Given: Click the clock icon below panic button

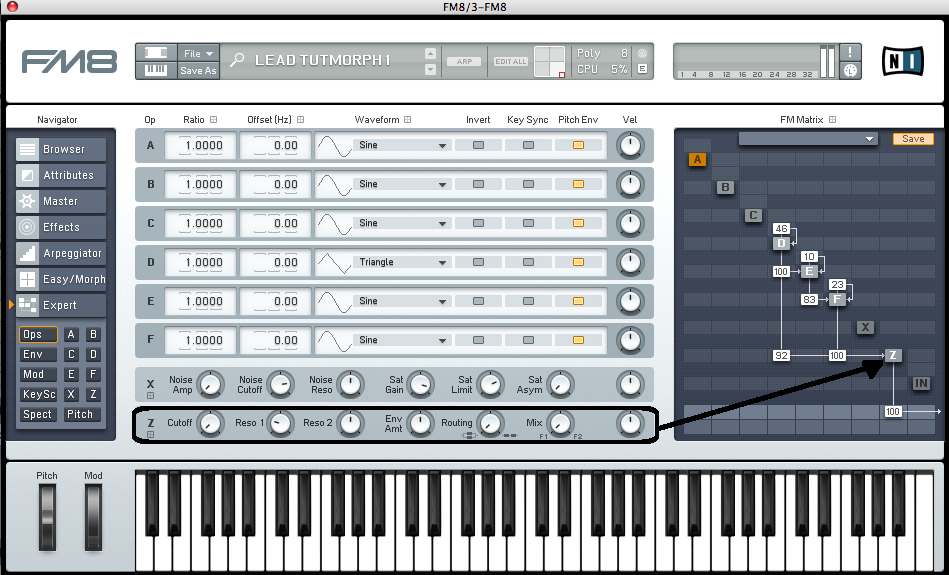Looking at the screenshot, I should point(850,70).
